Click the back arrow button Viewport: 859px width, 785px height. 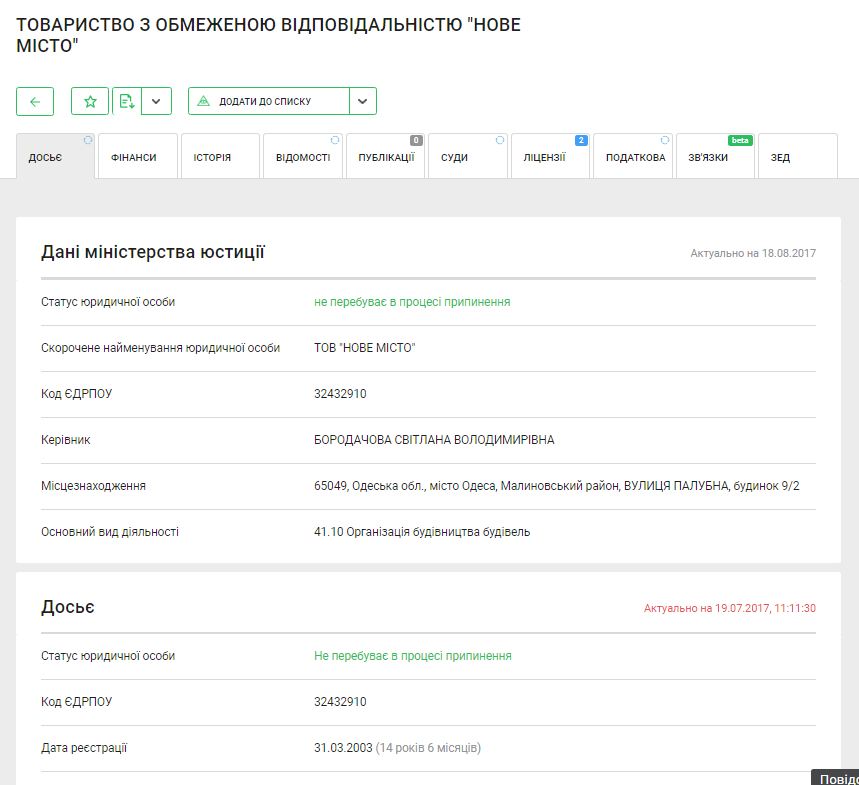click(35, 101)
